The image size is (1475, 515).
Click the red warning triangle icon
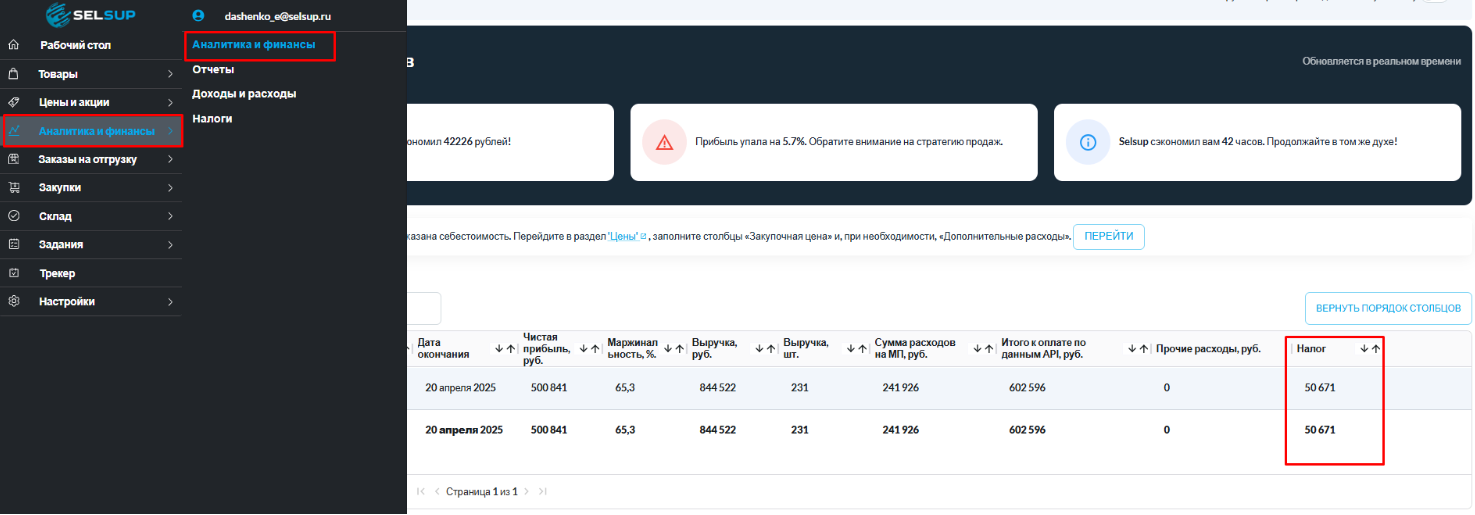pyautogui.click(x=664, y=141)
